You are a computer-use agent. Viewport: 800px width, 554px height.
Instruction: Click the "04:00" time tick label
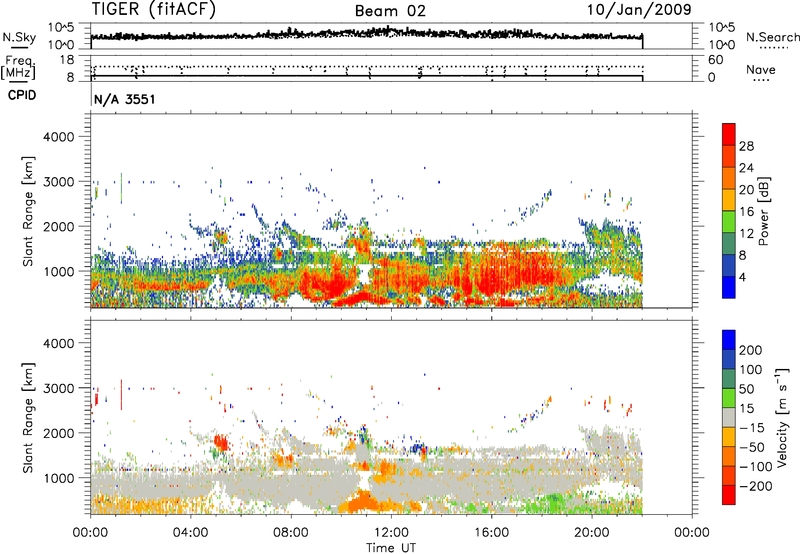coord(191,533)
